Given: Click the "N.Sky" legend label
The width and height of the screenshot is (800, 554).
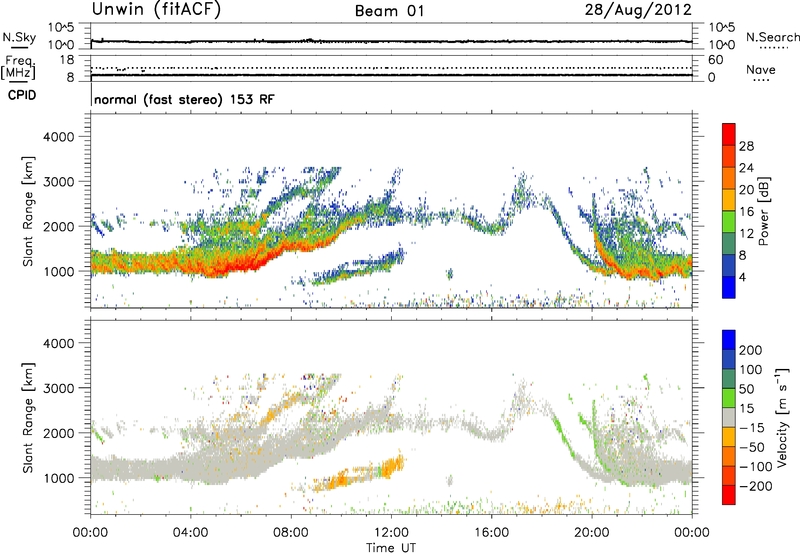Looking at the screenshot, I should point(19,38).
